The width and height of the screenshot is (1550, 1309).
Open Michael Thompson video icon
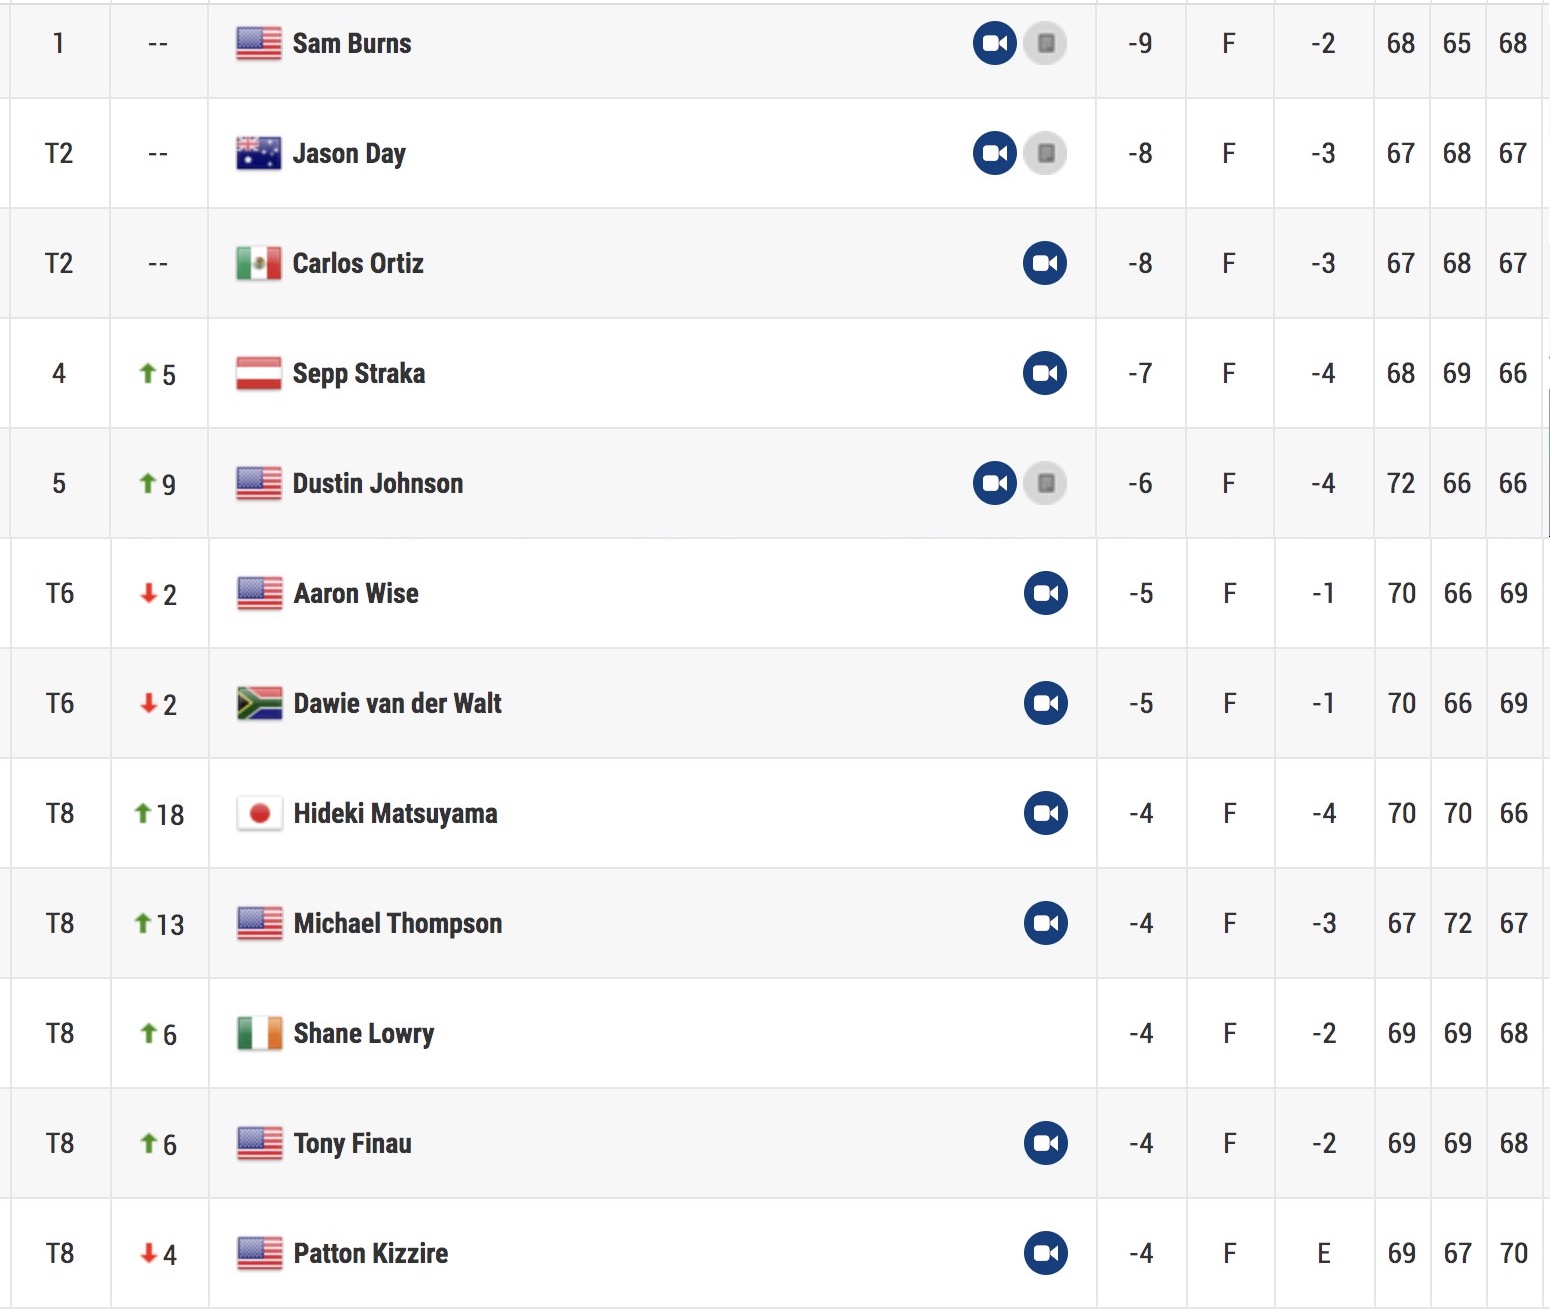tap(1046, 923)
